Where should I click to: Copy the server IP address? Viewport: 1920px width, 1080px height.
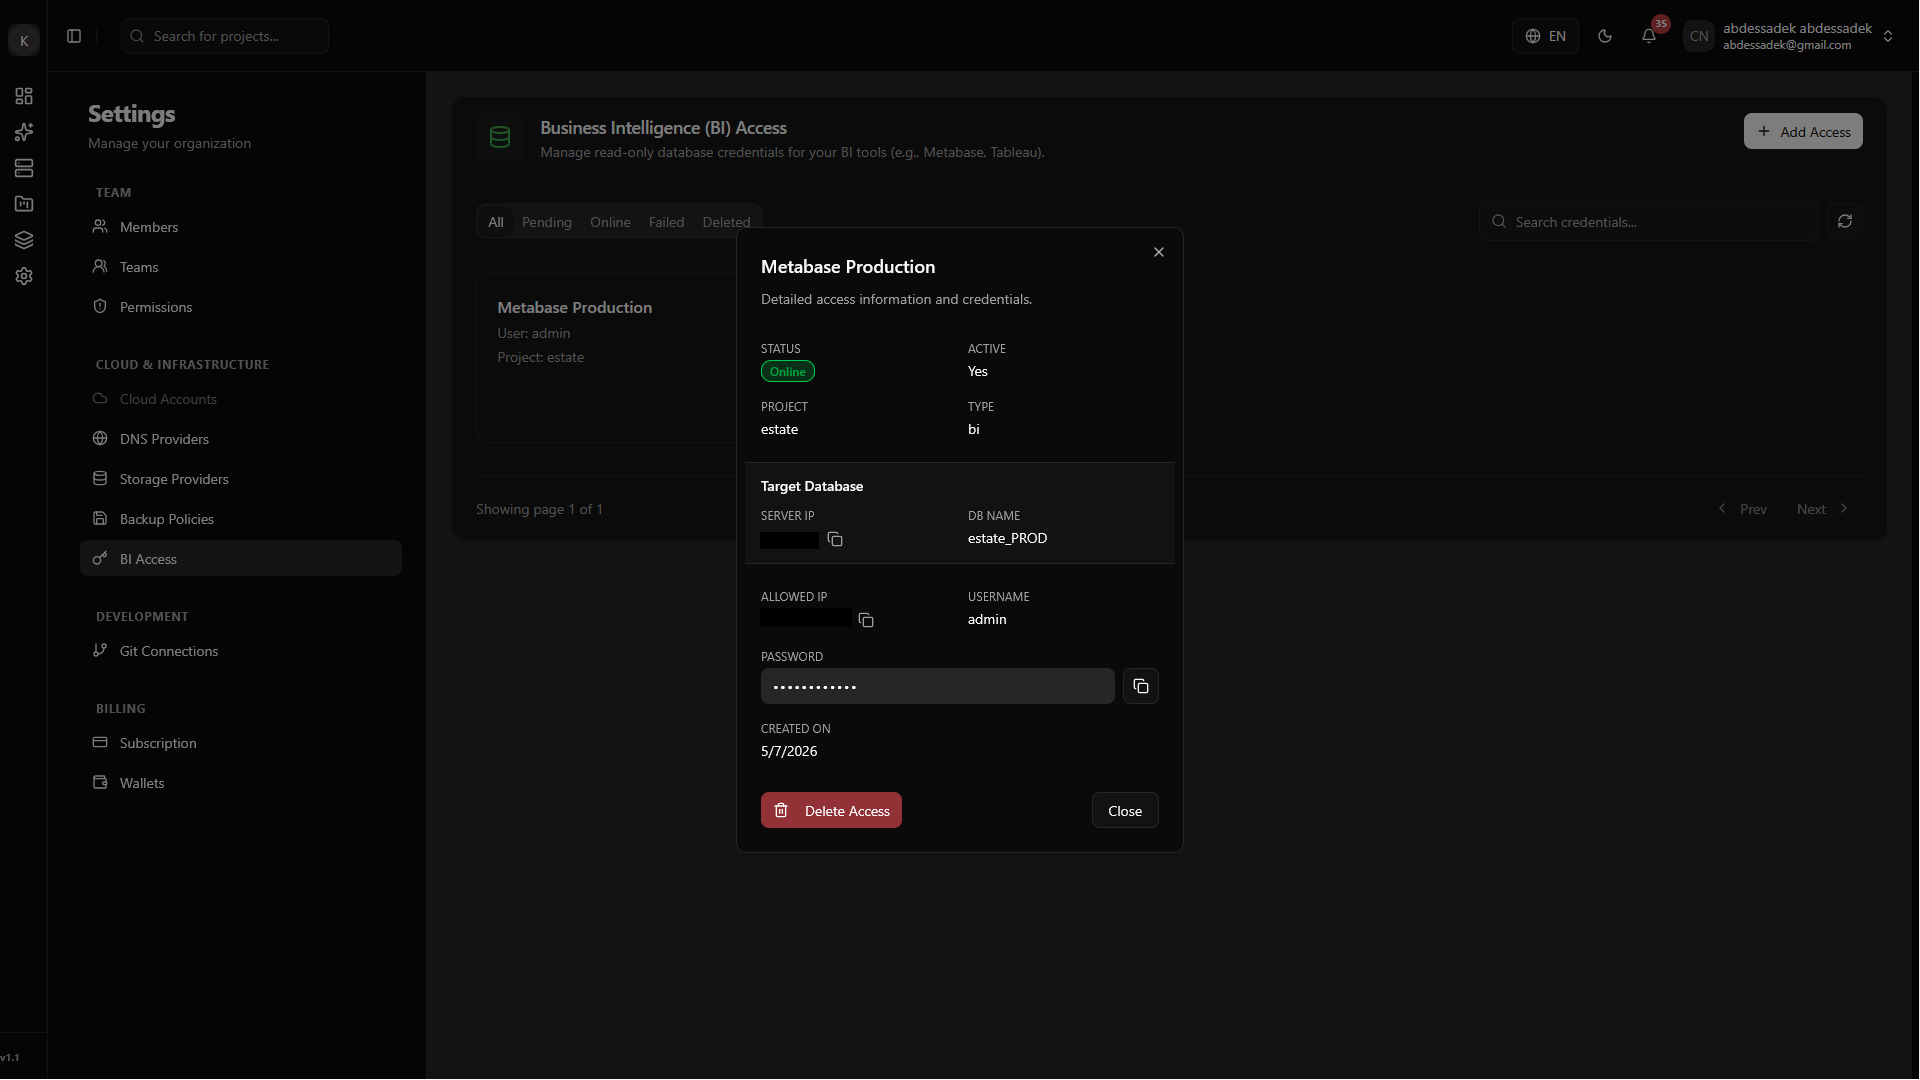click(835, 540)
